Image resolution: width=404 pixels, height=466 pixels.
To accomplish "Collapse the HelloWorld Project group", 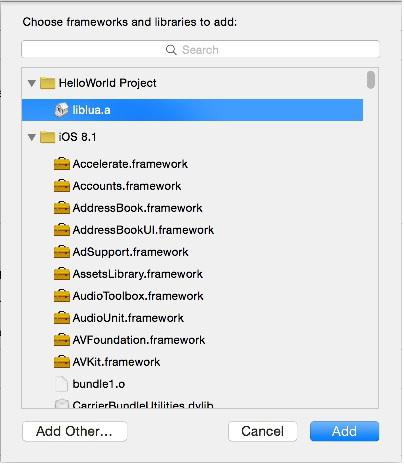I will point(32,83).
